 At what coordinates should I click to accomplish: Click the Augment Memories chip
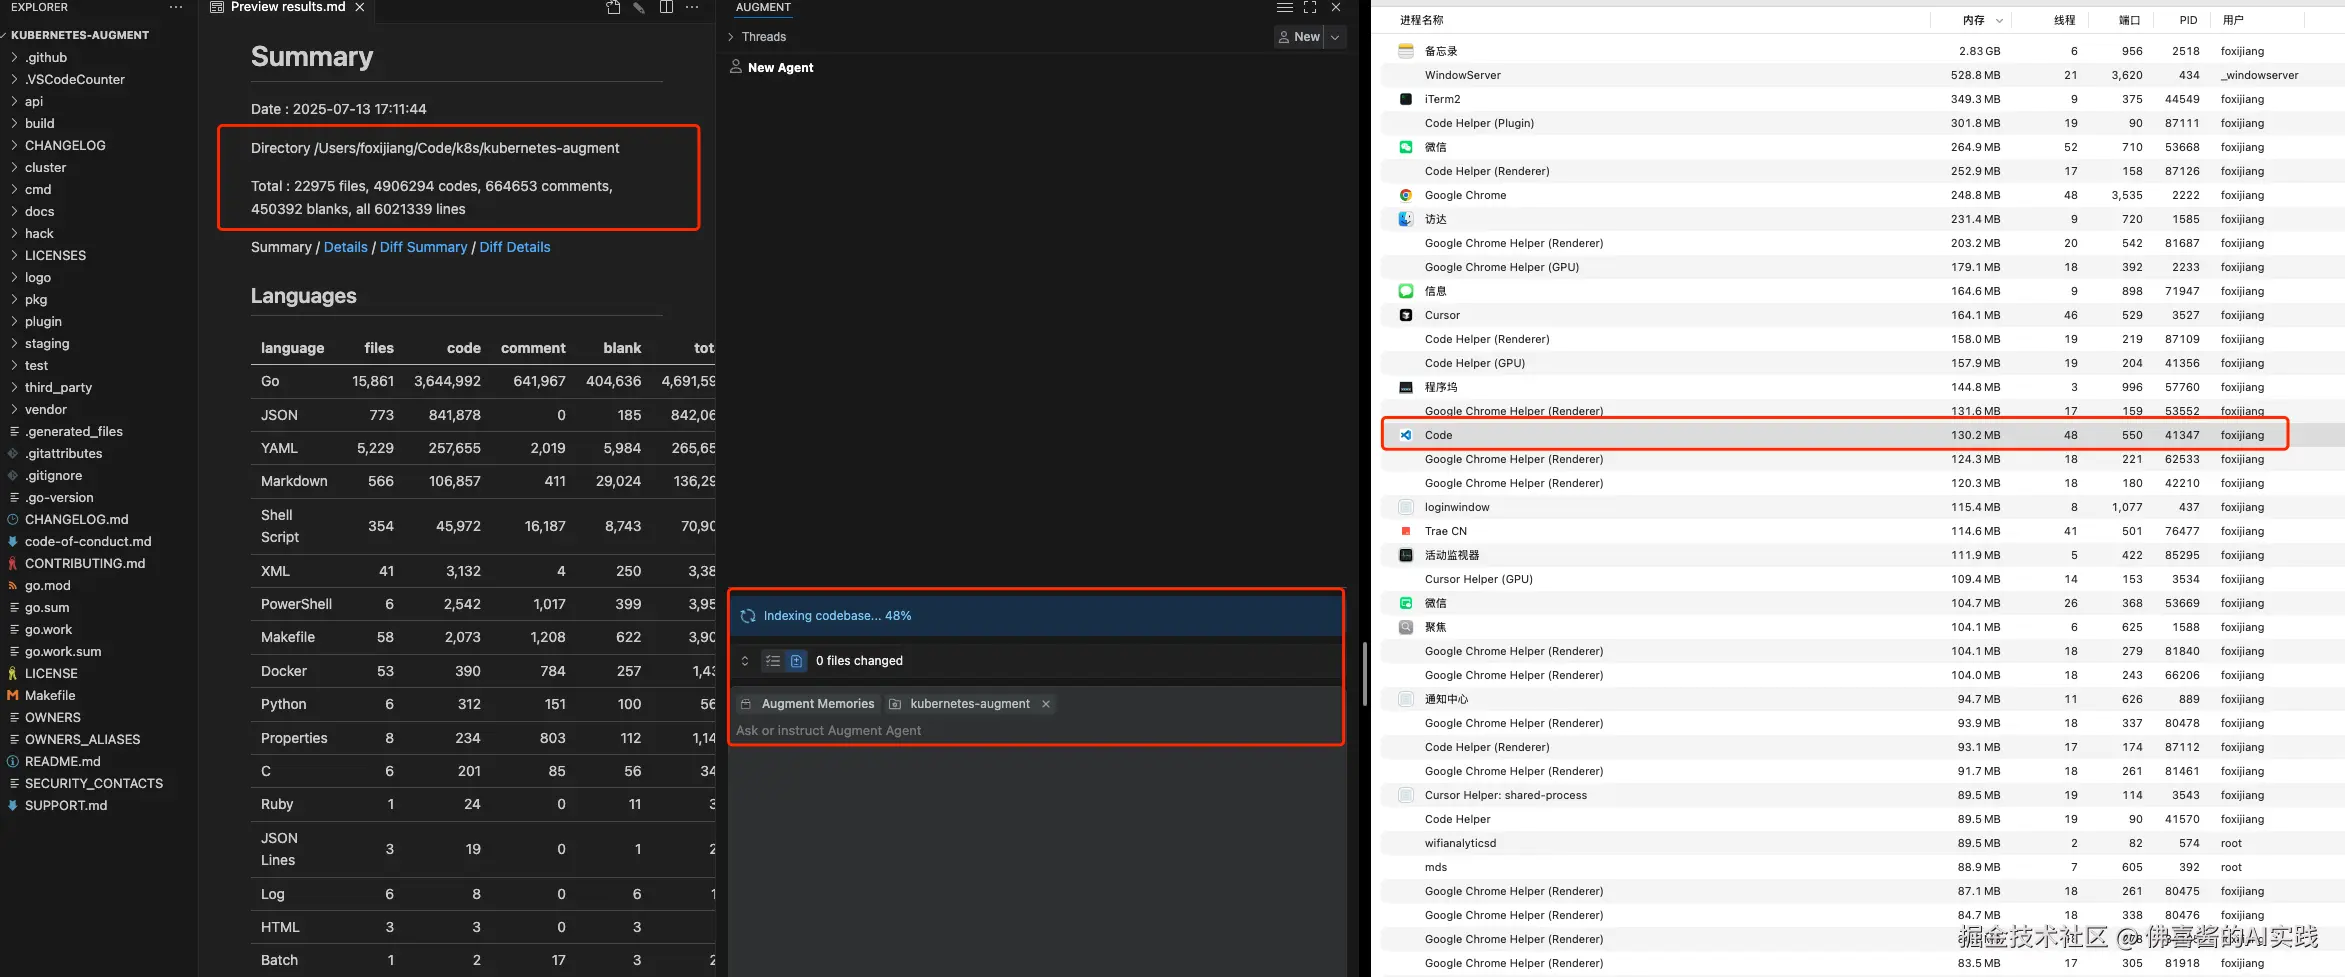click(807, 704)
